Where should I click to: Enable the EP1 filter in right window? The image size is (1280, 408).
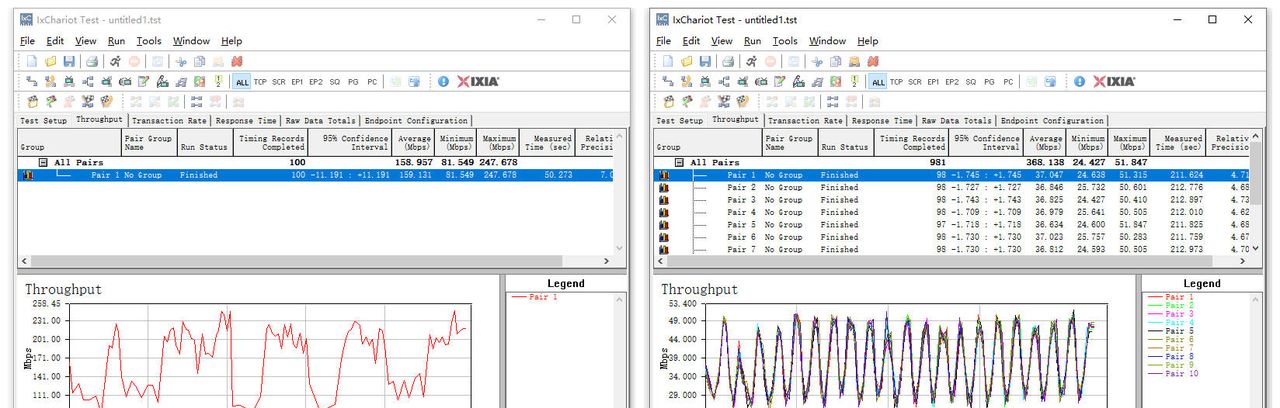pos(933,82)
